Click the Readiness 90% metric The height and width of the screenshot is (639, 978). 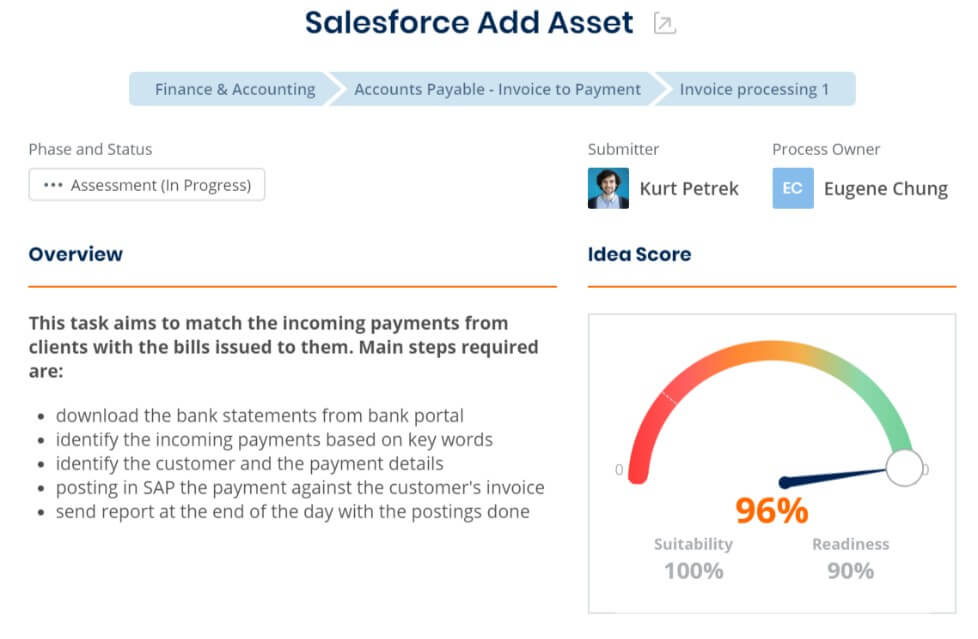(850, 559)
